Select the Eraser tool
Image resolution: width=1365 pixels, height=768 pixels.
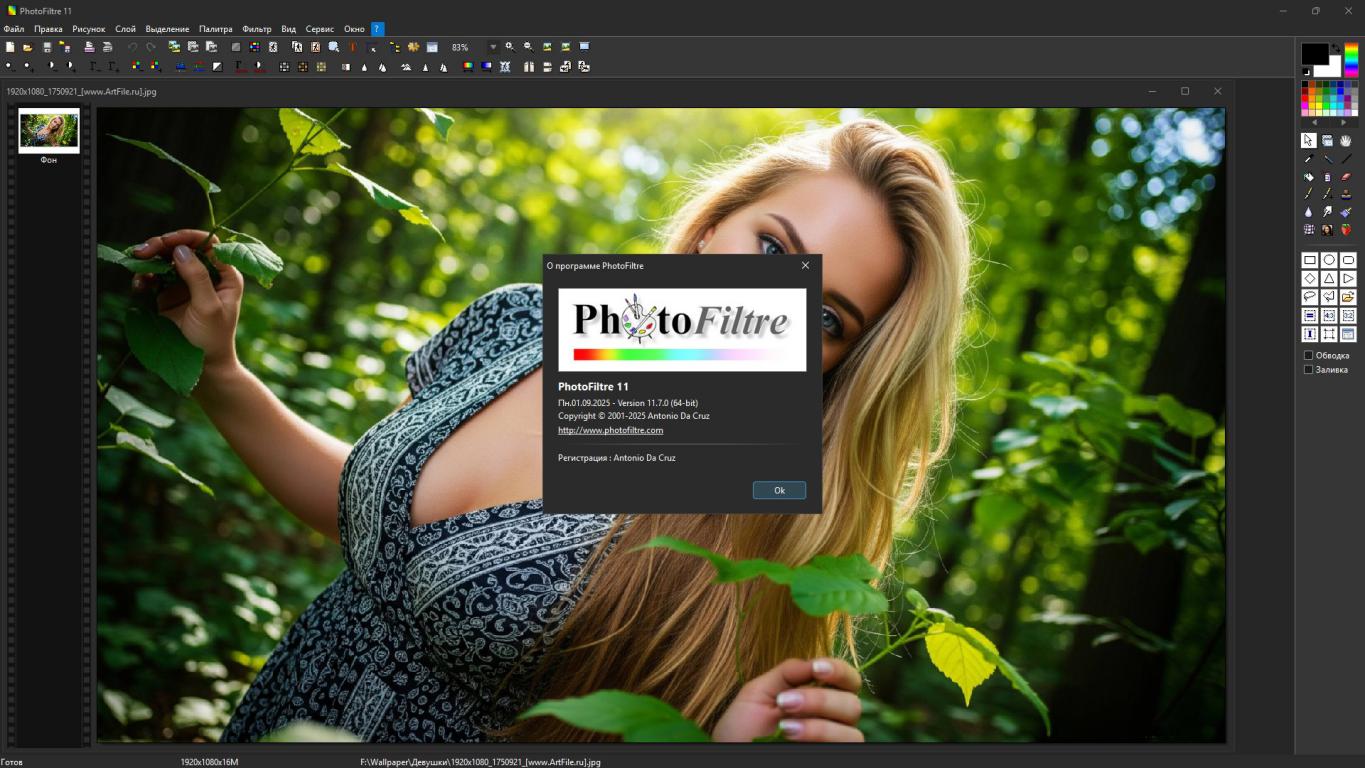(x=1347, y=177)
